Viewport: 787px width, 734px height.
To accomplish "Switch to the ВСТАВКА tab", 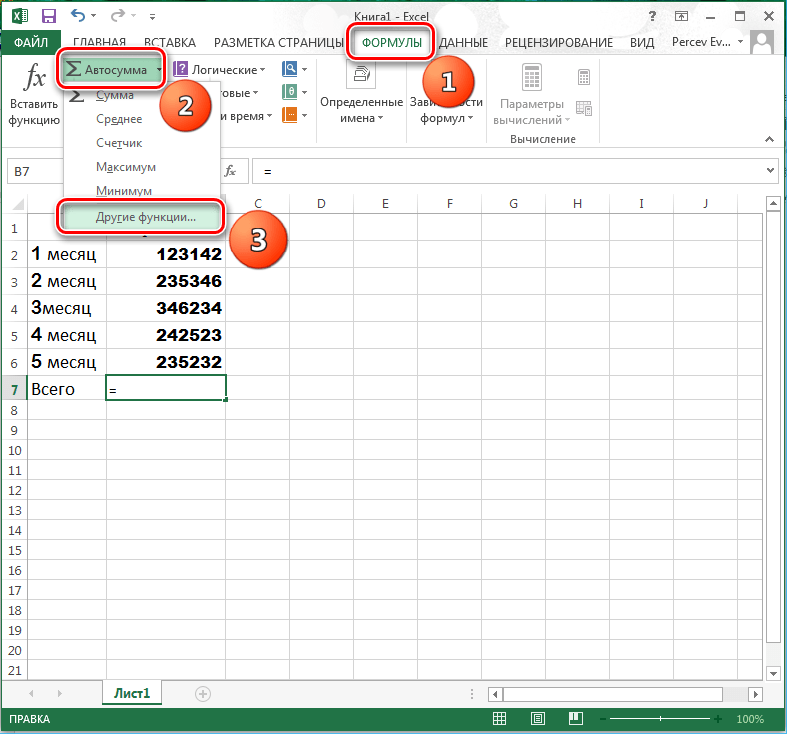I will coord(170,43).
